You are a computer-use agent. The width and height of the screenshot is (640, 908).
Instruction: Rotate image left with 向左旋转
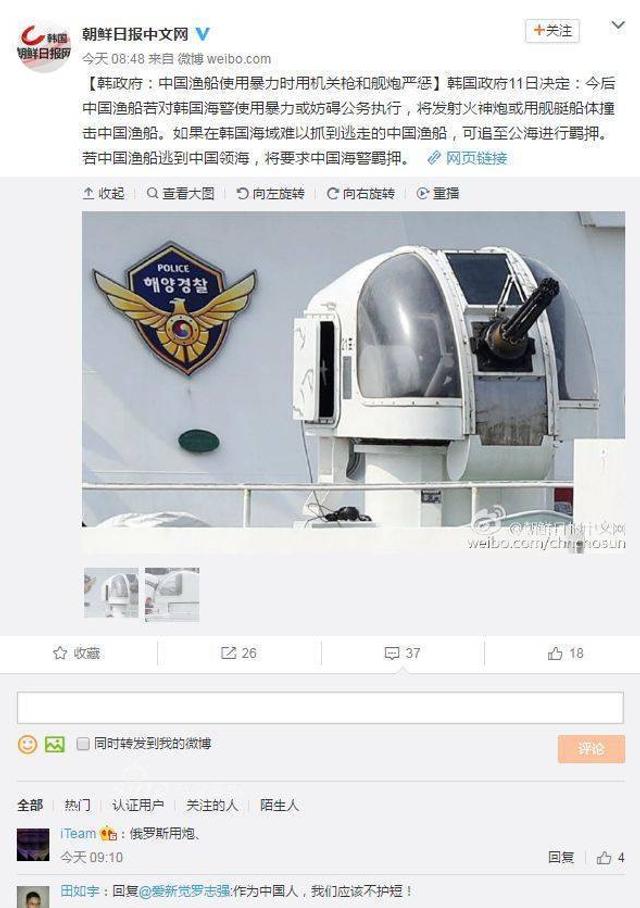(x=270, y=193)
